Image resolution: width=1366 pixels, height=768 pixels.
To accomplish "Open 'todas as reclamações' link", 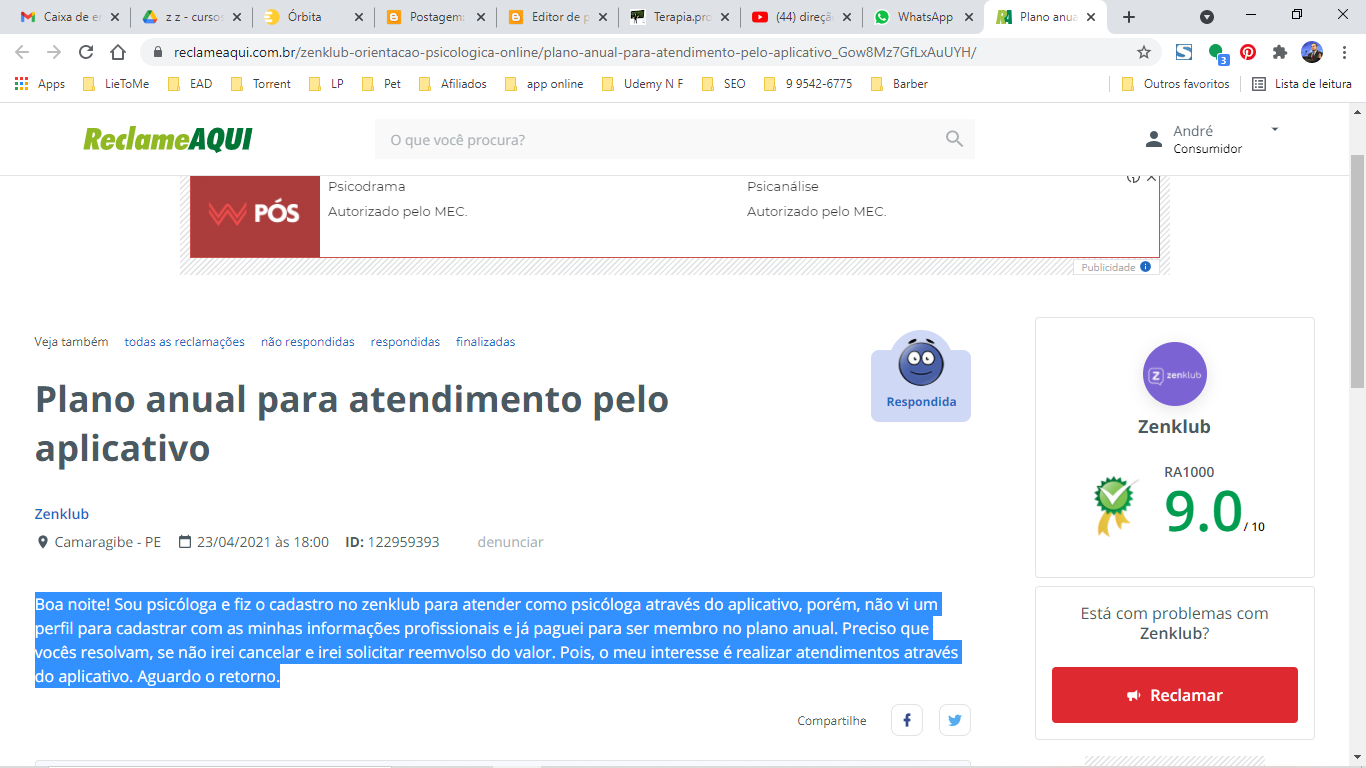I will tap(185, 342).
